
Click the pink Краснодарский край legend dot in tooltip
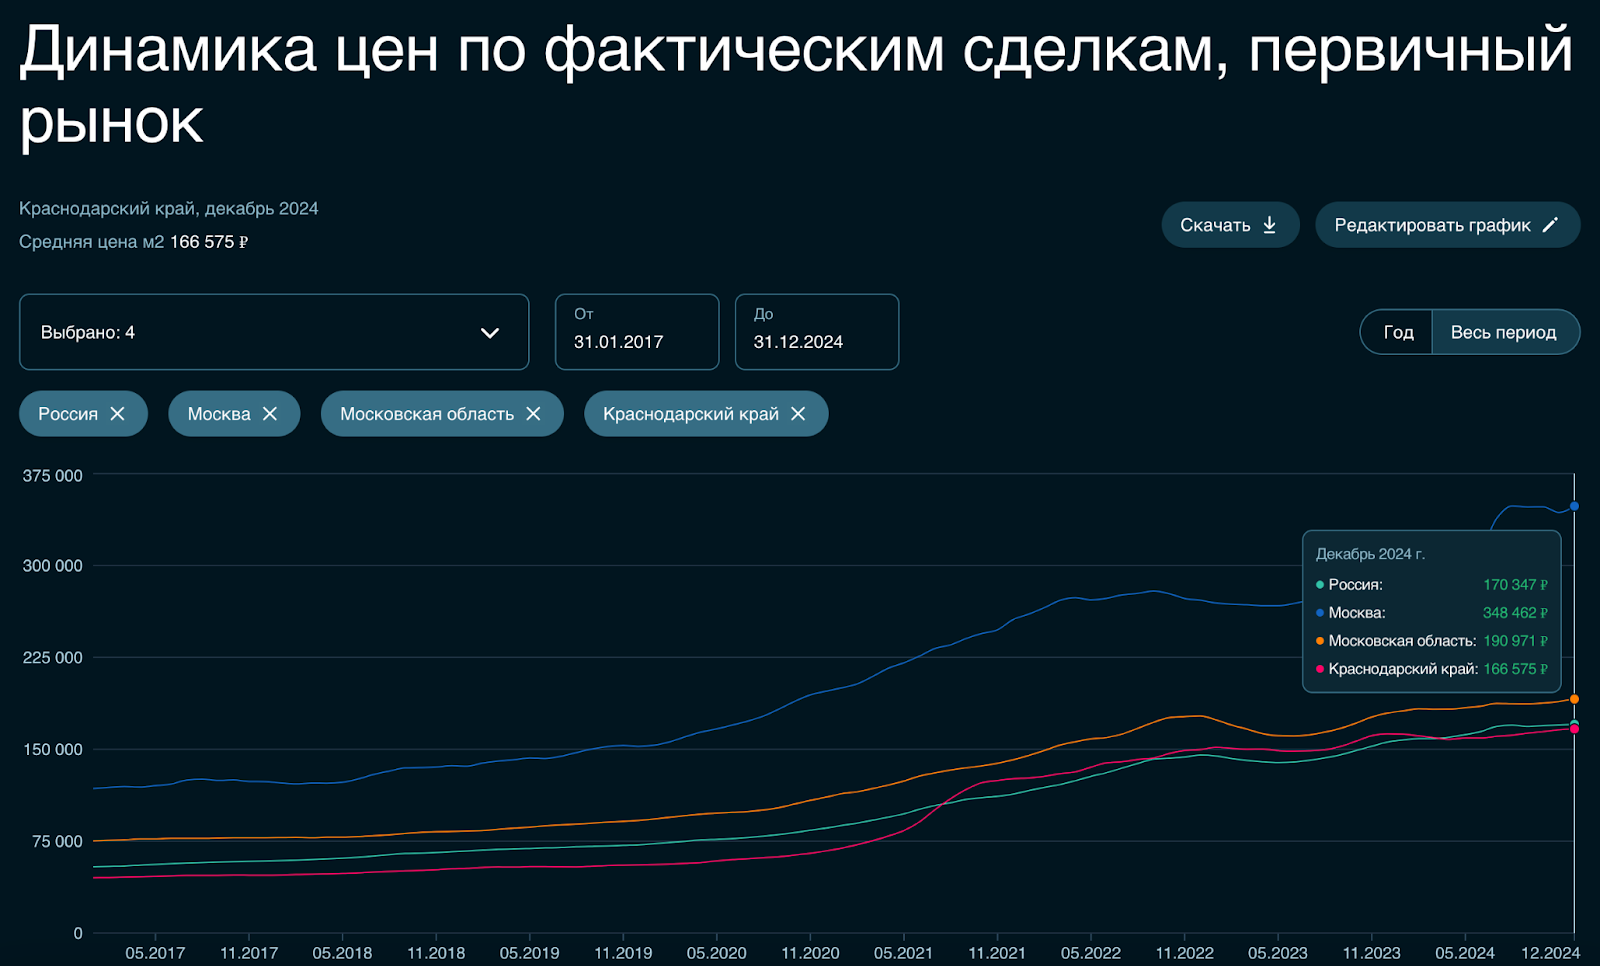tap(1320, 669)
